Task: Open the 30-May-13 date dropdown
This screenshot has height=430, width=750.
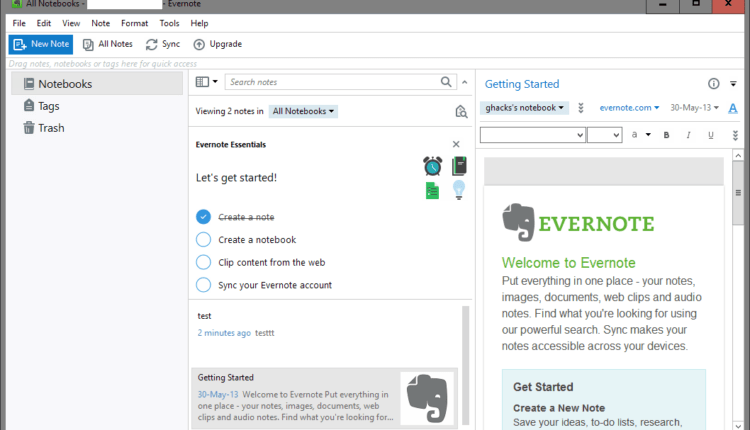Action: pos(694,108)
